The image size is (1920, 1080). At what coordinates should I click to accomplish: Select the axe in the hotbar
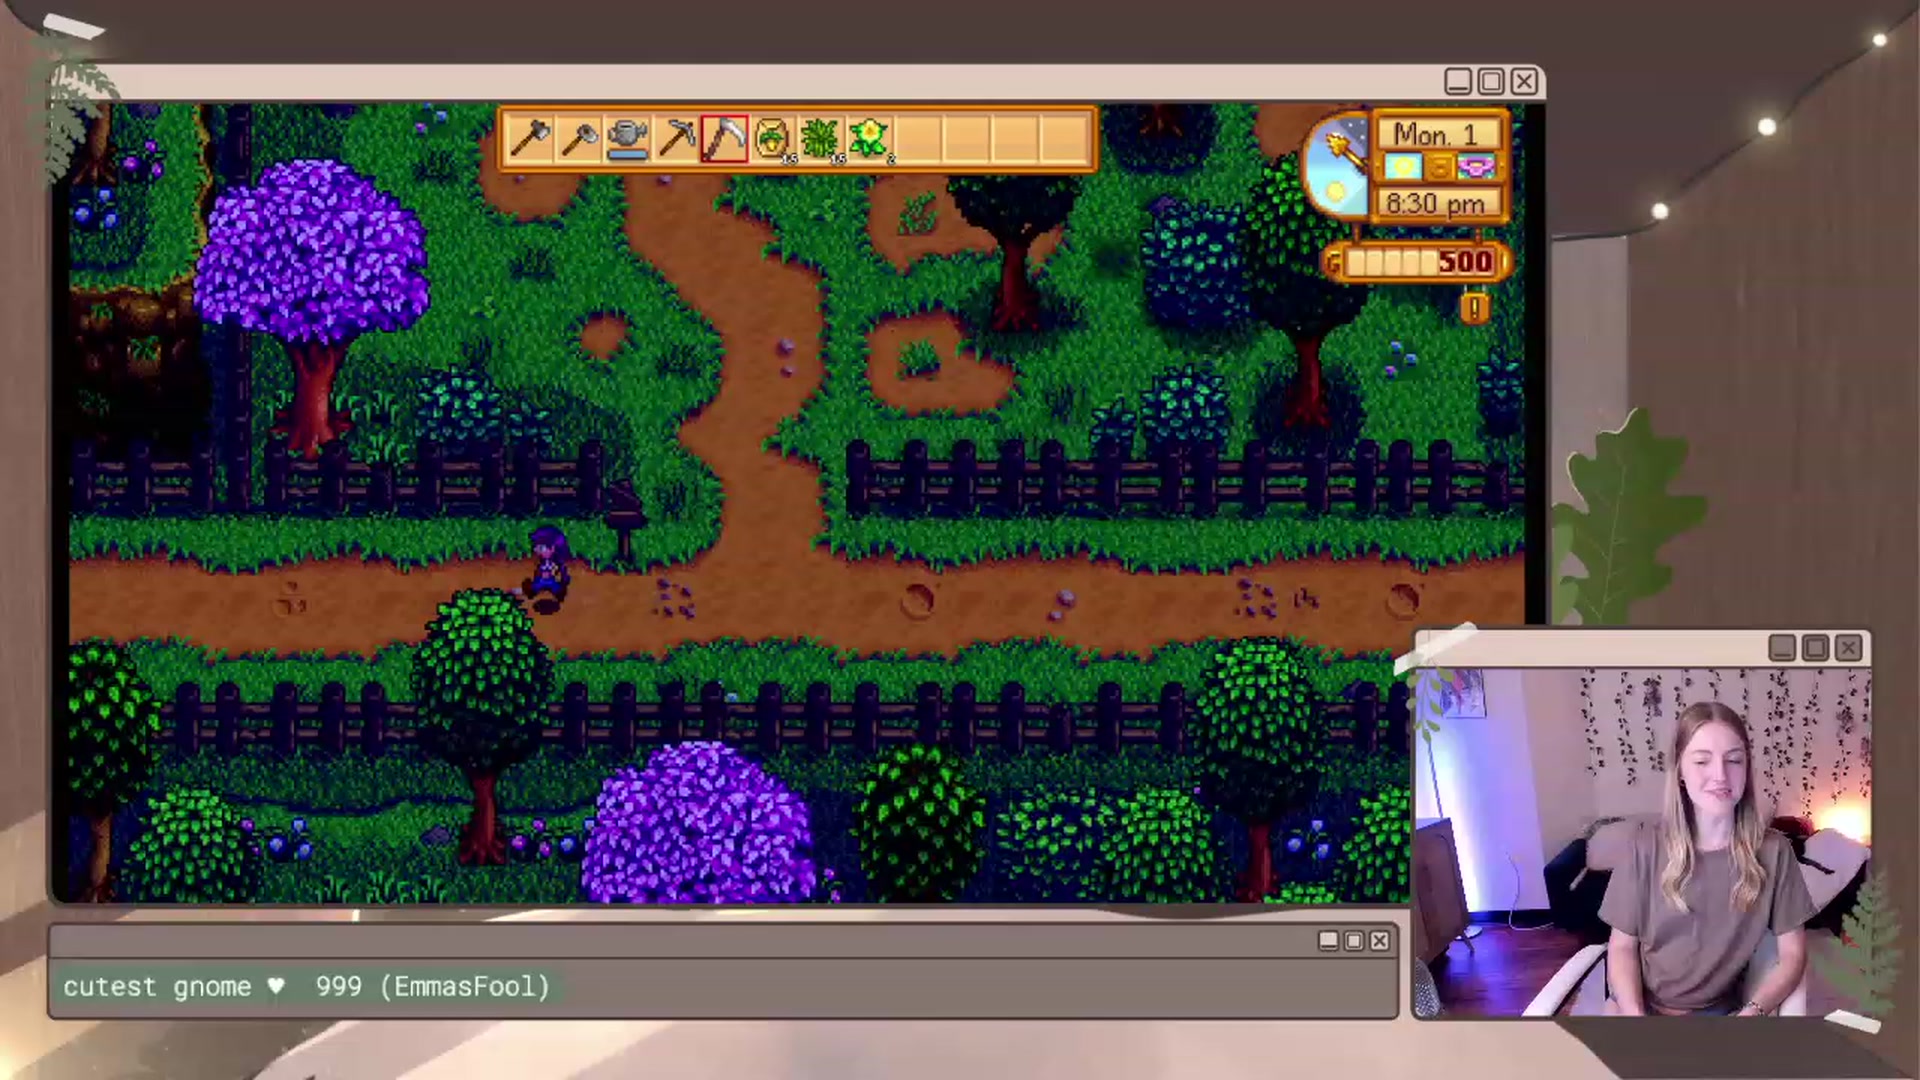(x=530, y=138)
